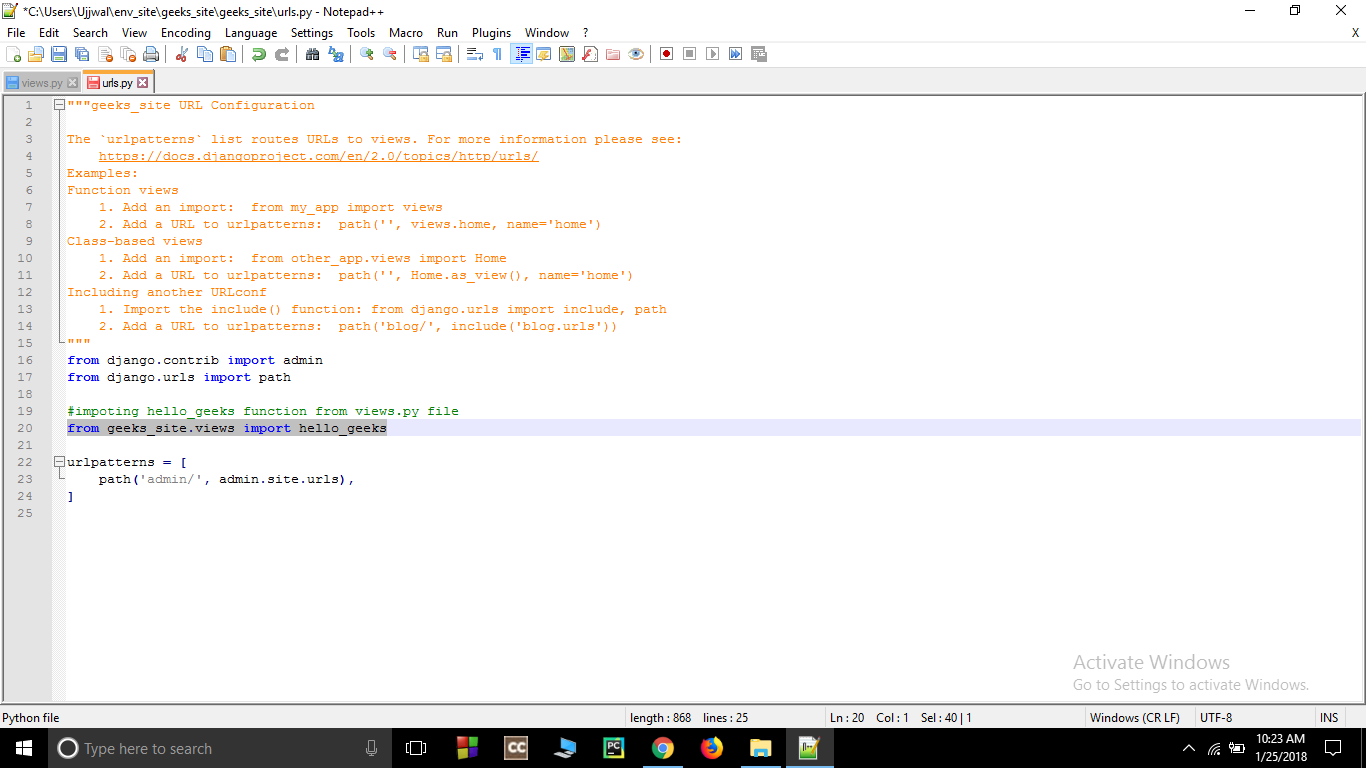
Task: Click the toolbar Close document icon
Action: [105, 54]
